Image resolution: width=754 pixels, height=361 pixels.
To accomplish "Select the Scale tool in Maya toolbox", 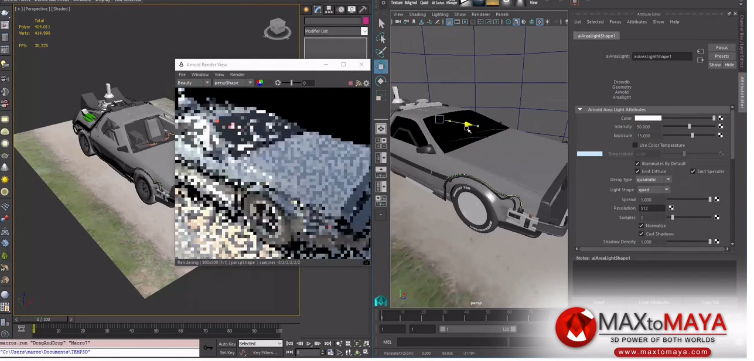I will point(381,95).
